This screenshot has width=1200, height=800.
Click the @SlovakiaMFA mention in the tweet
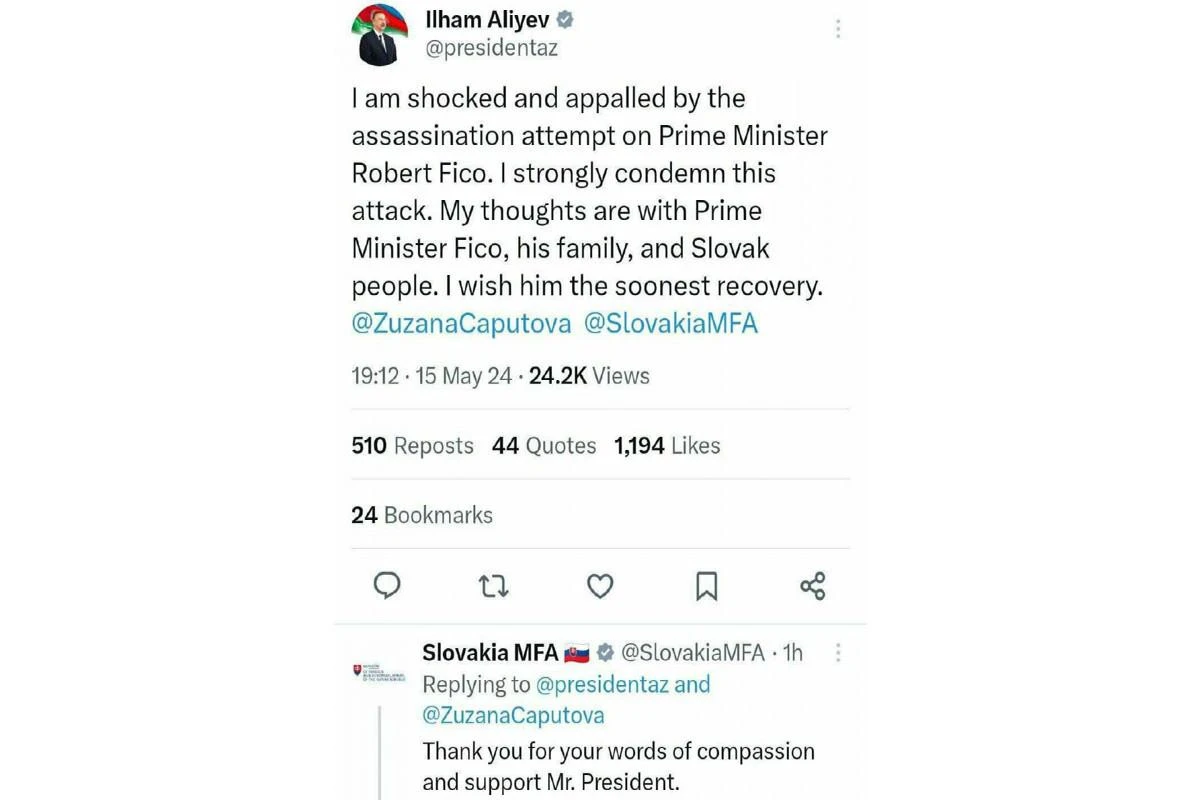point(671,324)
